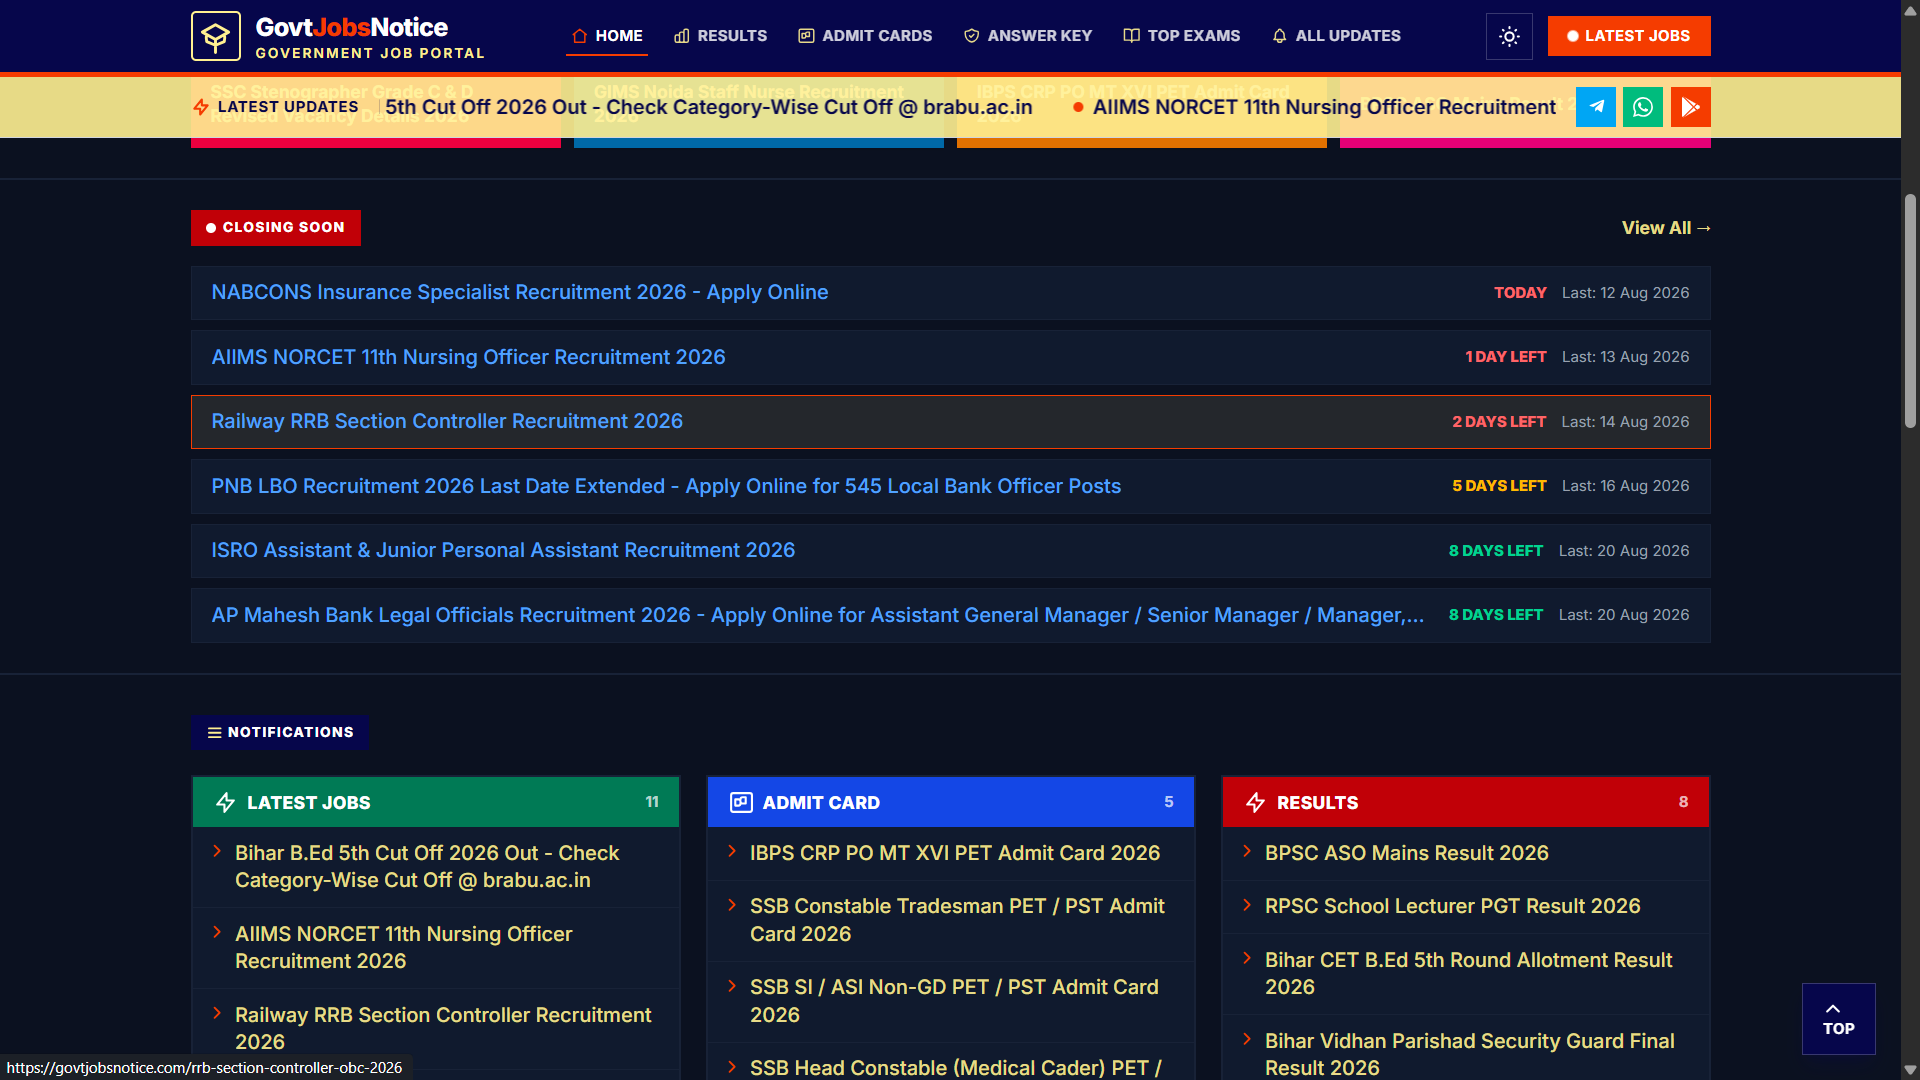Open Railway RRB Section Controller in Latest Jobs list

(x=443, y=1028)
